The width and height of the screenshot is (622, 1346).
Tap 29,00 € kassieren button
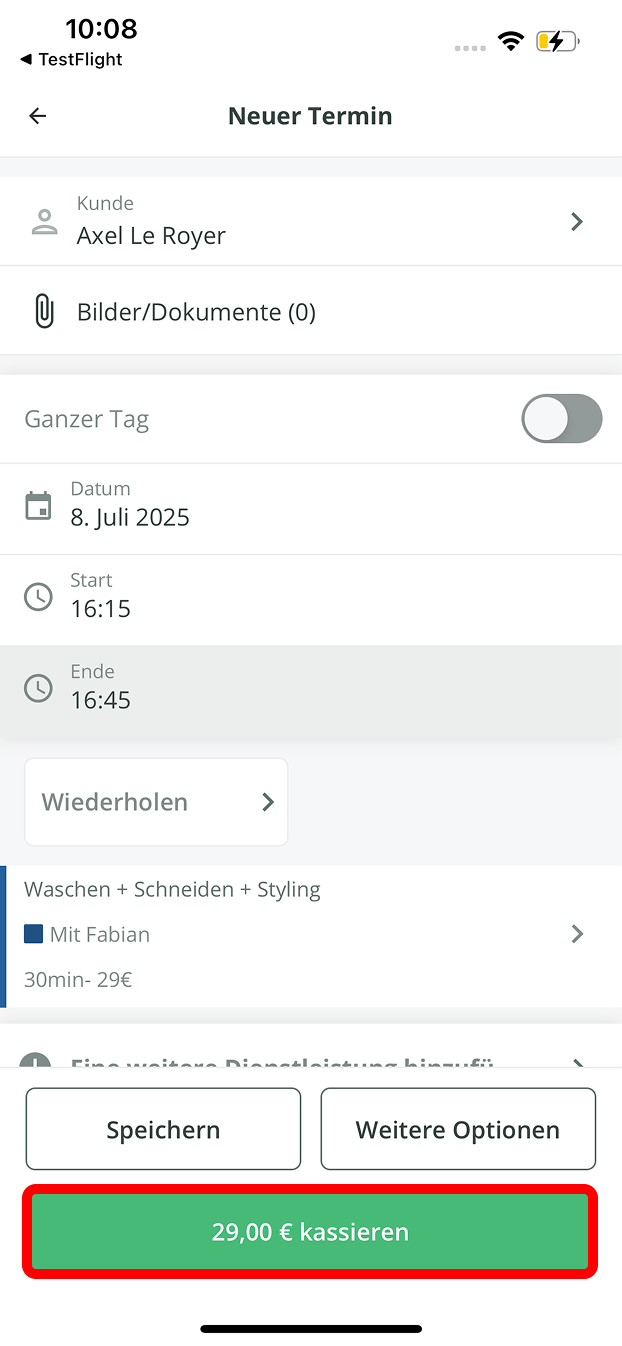310,1232
